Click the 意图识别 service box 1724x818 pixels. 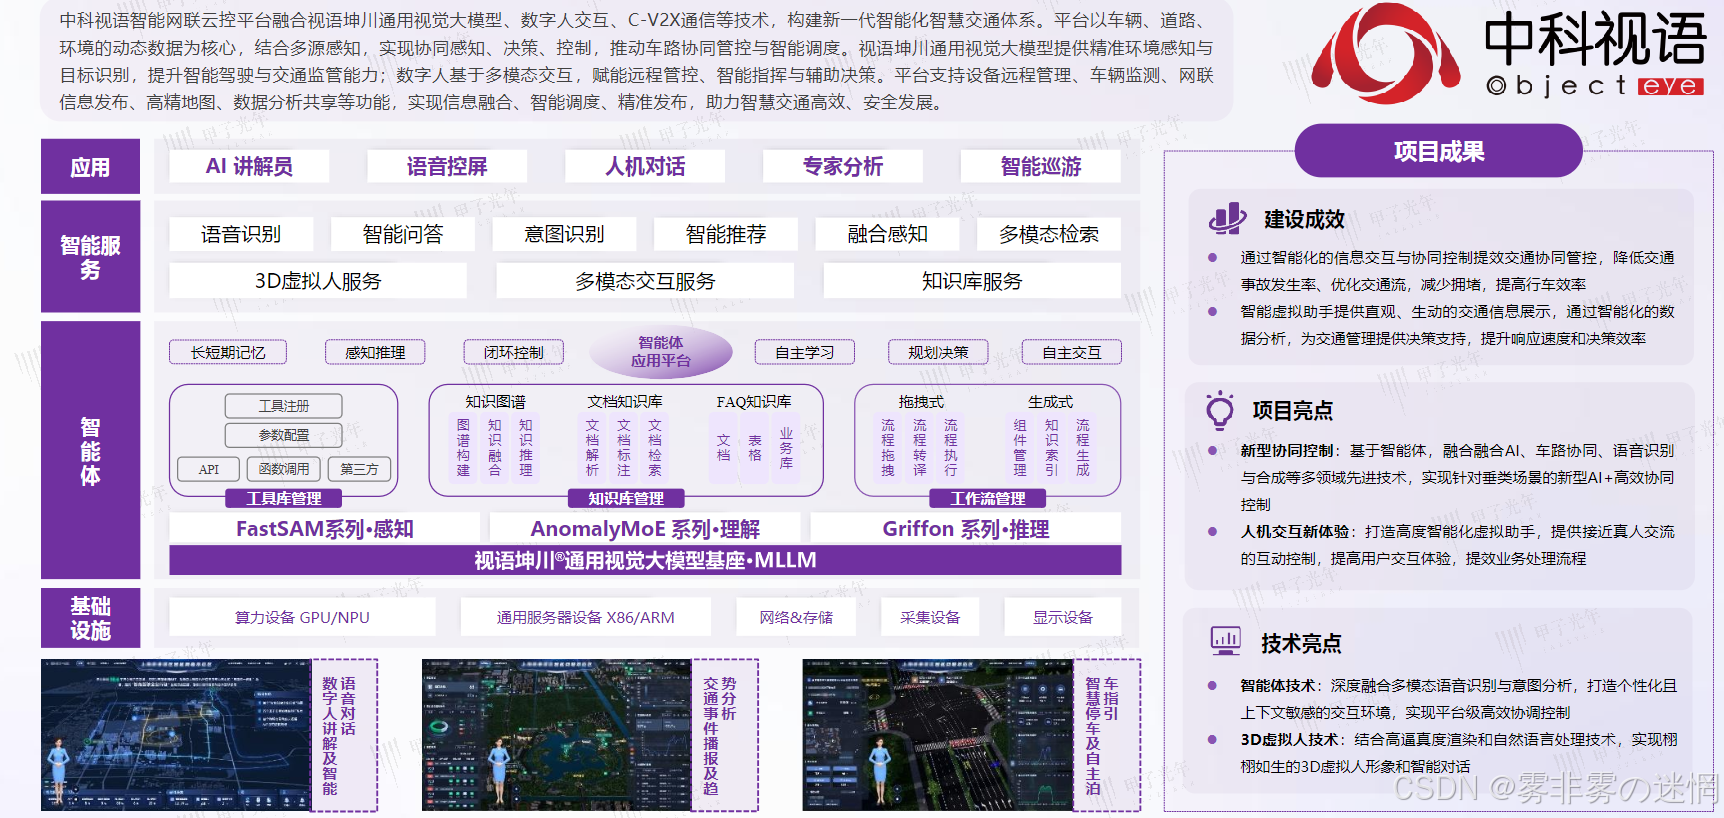pyautogui.click(x=564, y=234)
